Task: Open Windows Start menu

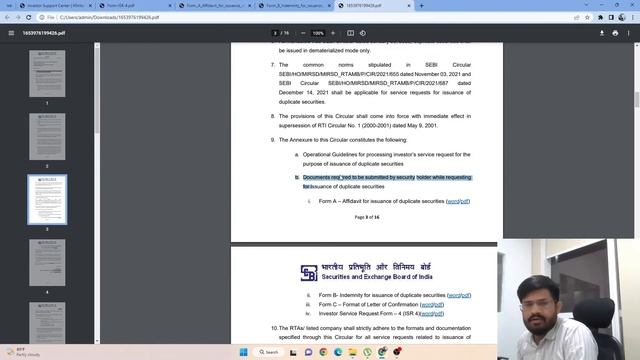Action: click(x=244, y=352)
